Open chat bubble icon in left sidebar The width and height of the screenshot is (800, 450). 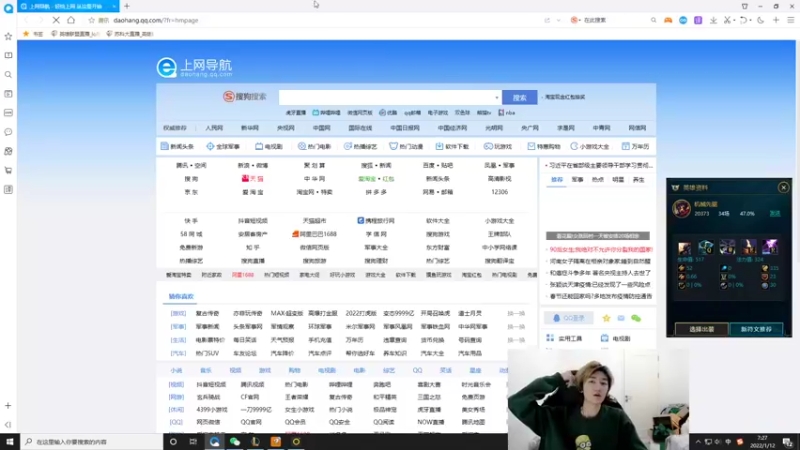[x=8, y=132]
